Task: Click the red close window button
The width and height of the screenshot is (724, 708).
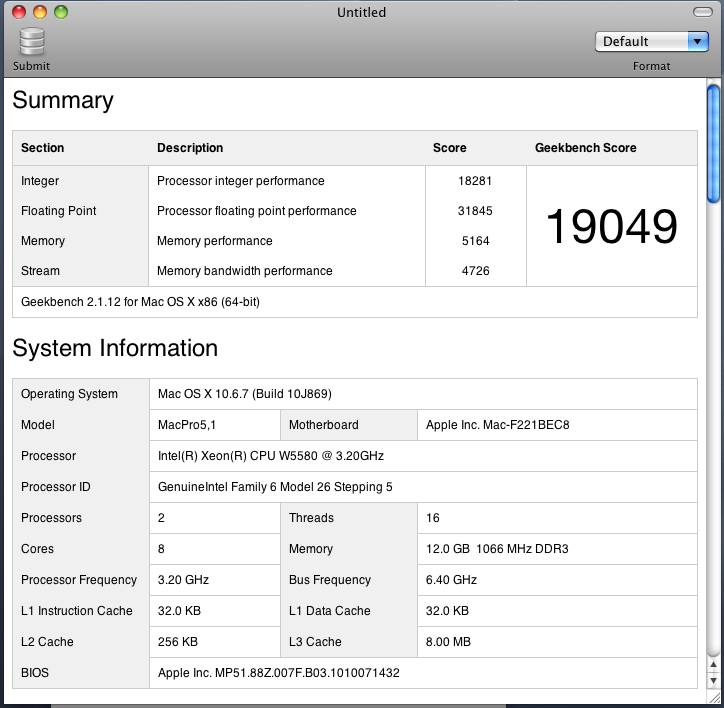Action: (x=19, y=12)
